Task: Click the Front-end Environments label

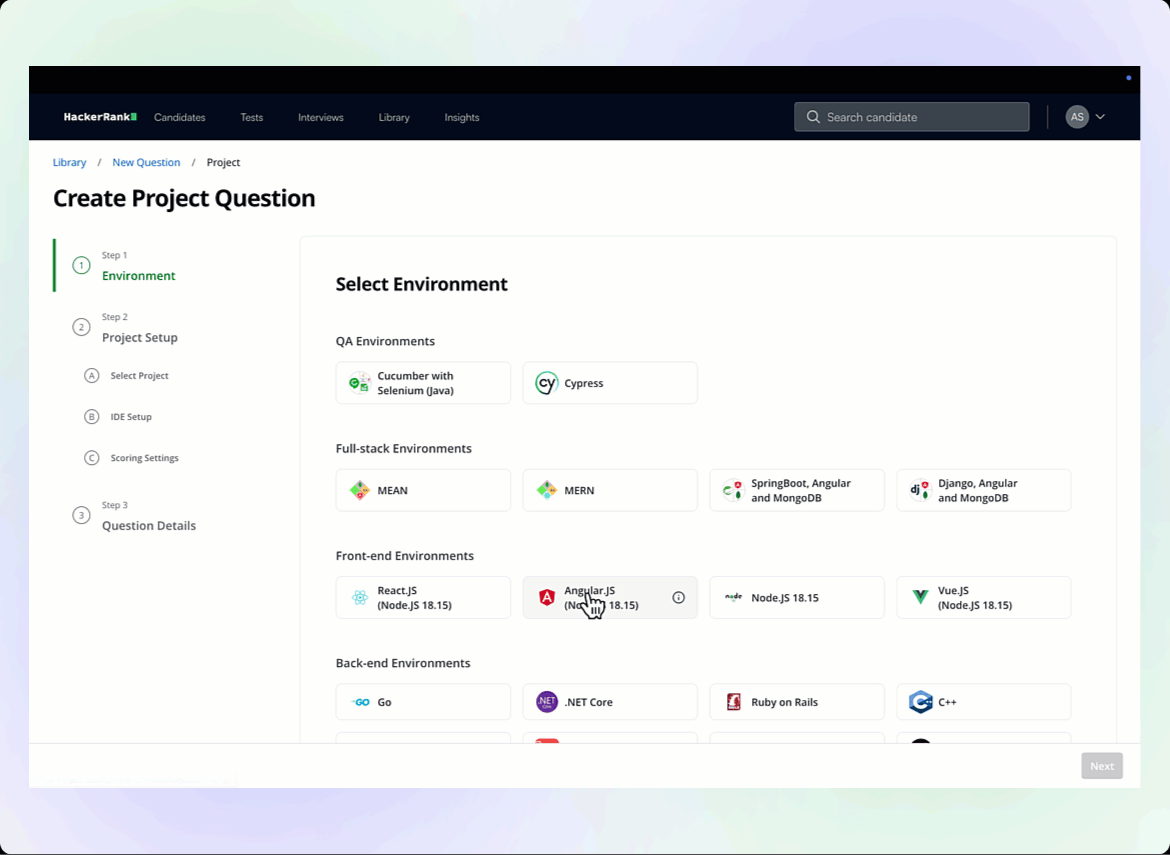Action: click(404, 556)
